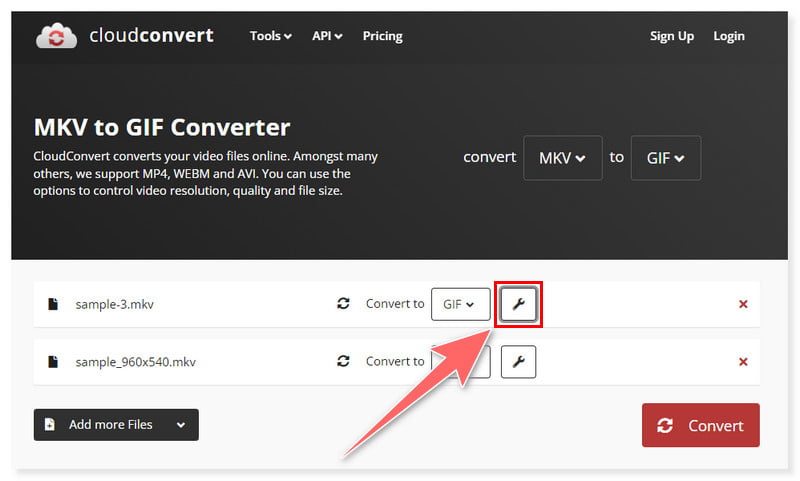Click the refresh icon in sample-3.mkv row
This screenshot has width=800, height=481.
(x=343, y=303)
